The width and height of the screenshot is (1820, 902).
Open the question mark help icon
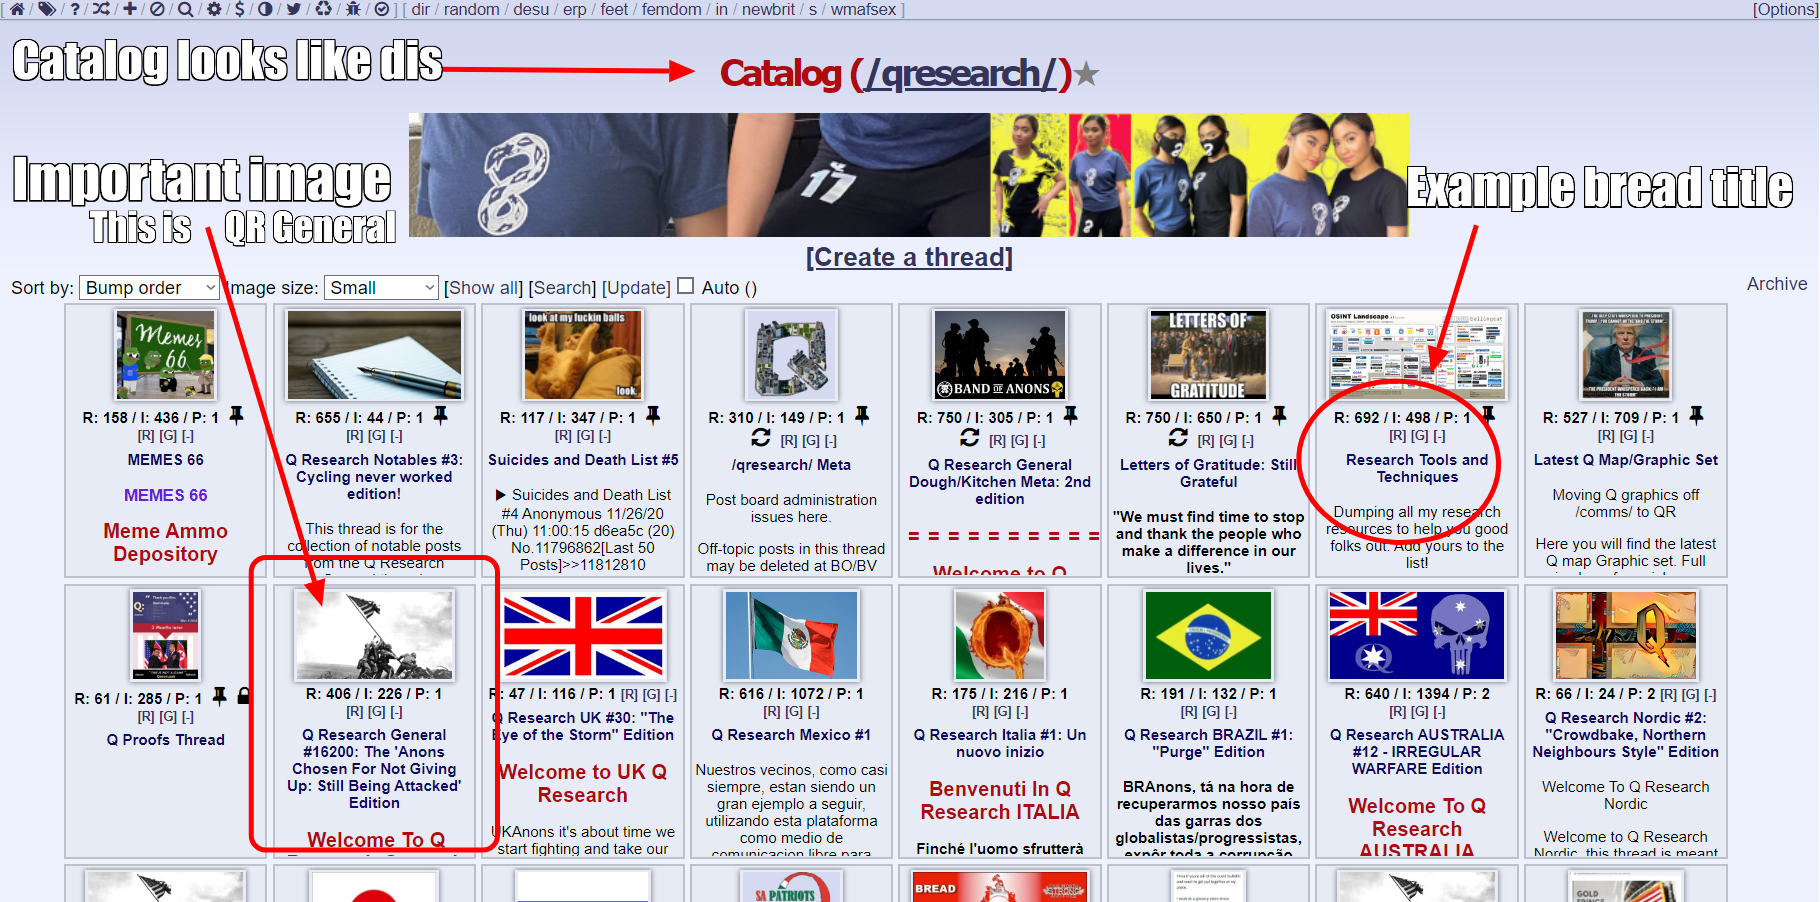tap(74, 9)
